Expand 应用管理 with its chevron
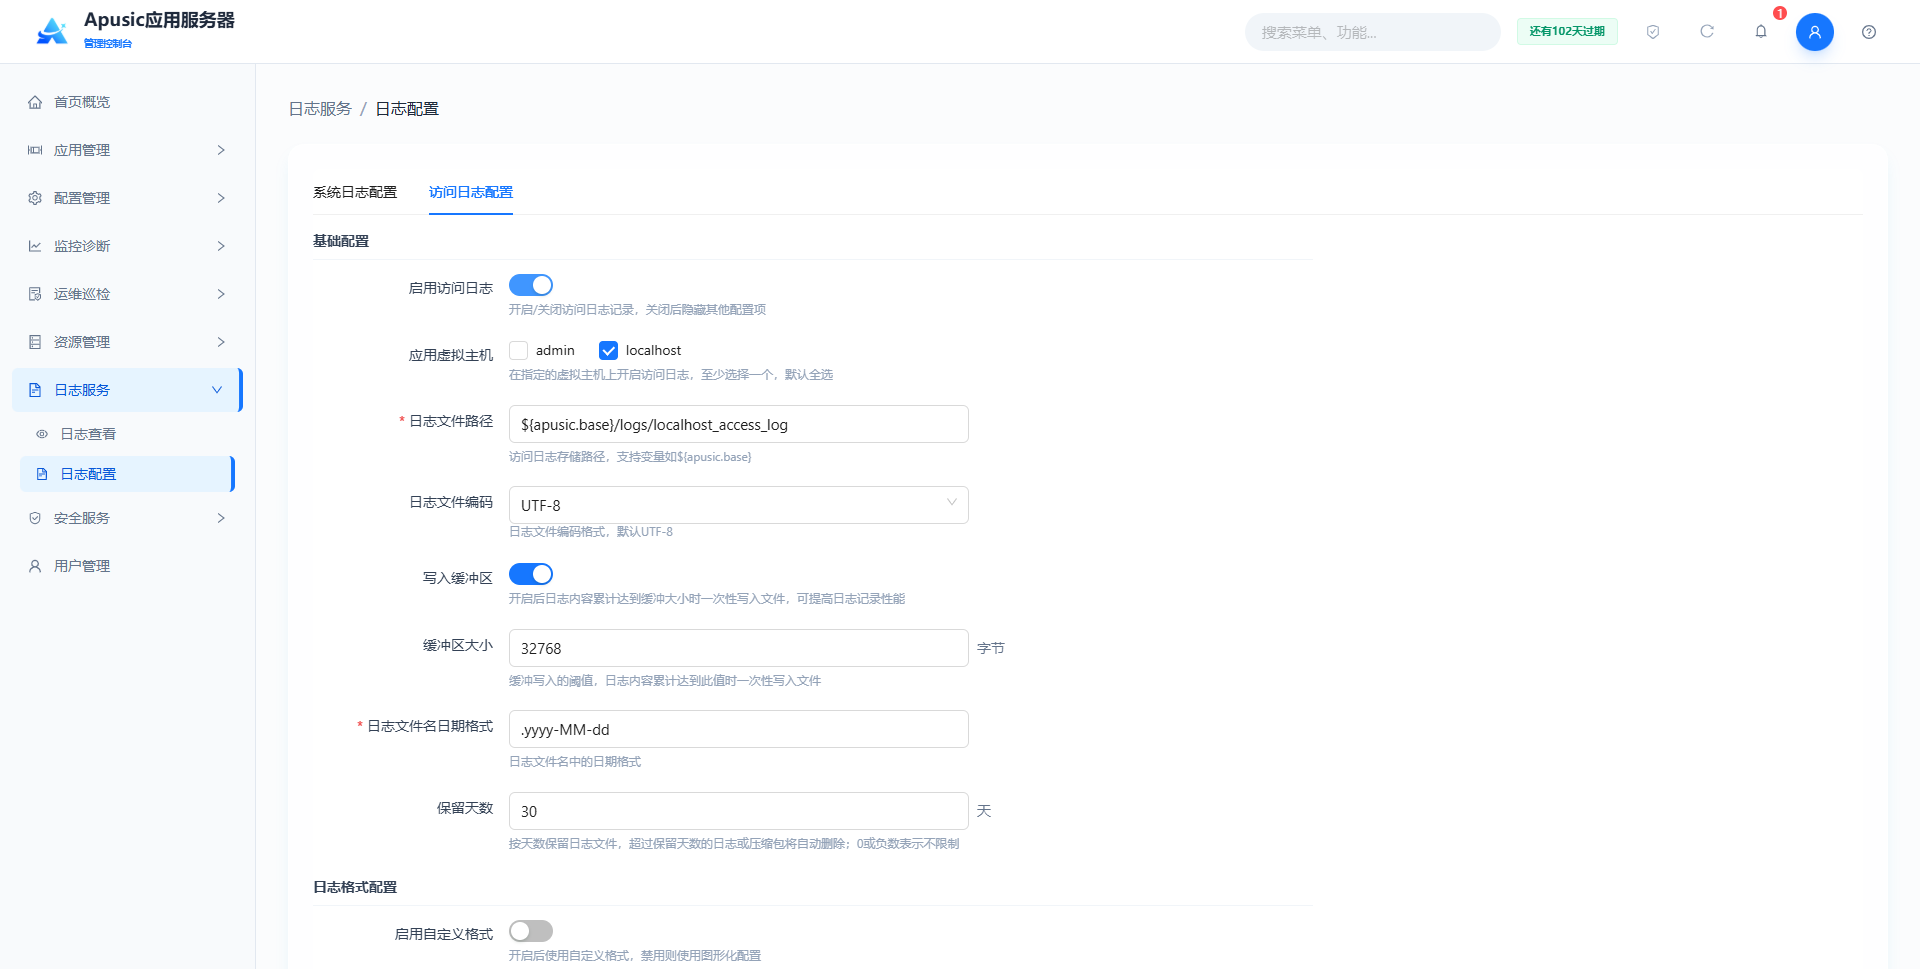The image size is (1920, 969). [221, 150]
